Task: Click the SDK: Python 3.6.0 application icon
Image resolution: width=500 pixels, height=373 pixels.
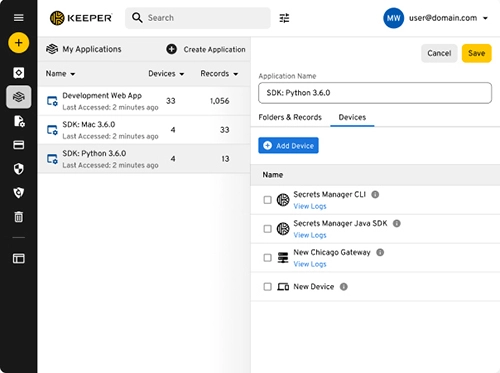Action: (x=52, y=159)
